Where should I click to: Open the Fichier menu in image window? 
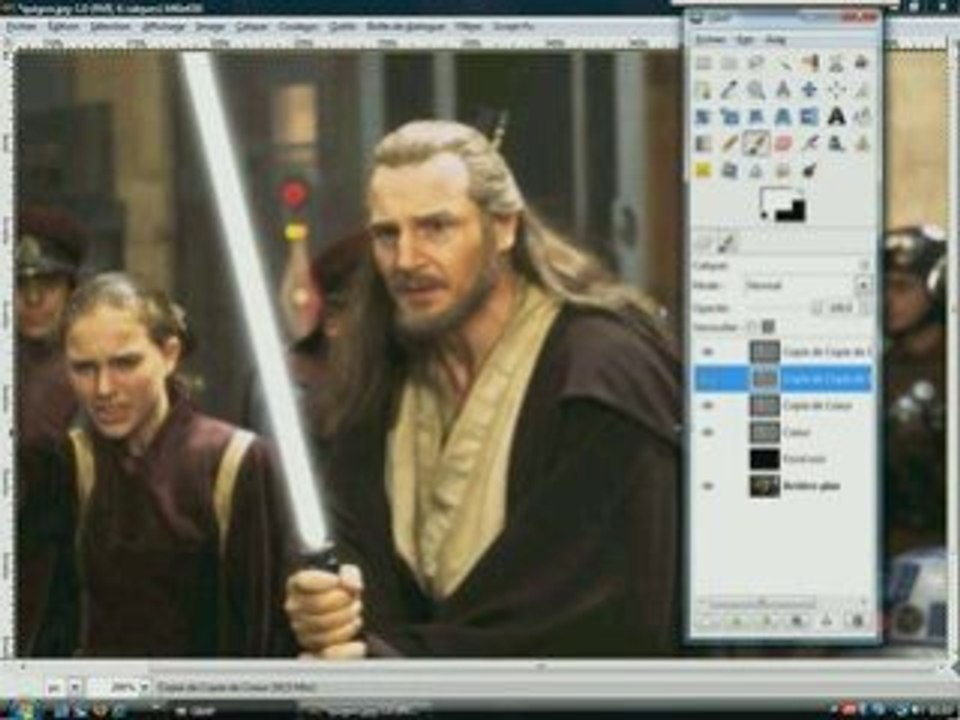(21, 27)
